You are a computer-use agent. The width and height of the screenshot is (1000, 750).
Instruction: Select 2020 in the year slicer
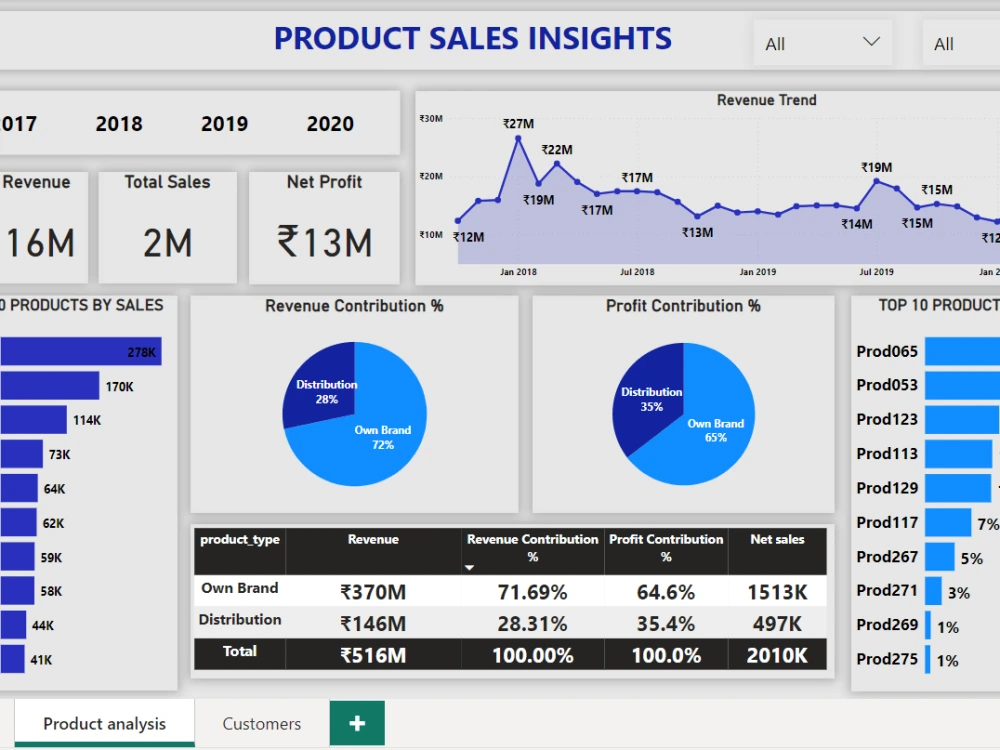click(x=330, y=123)
